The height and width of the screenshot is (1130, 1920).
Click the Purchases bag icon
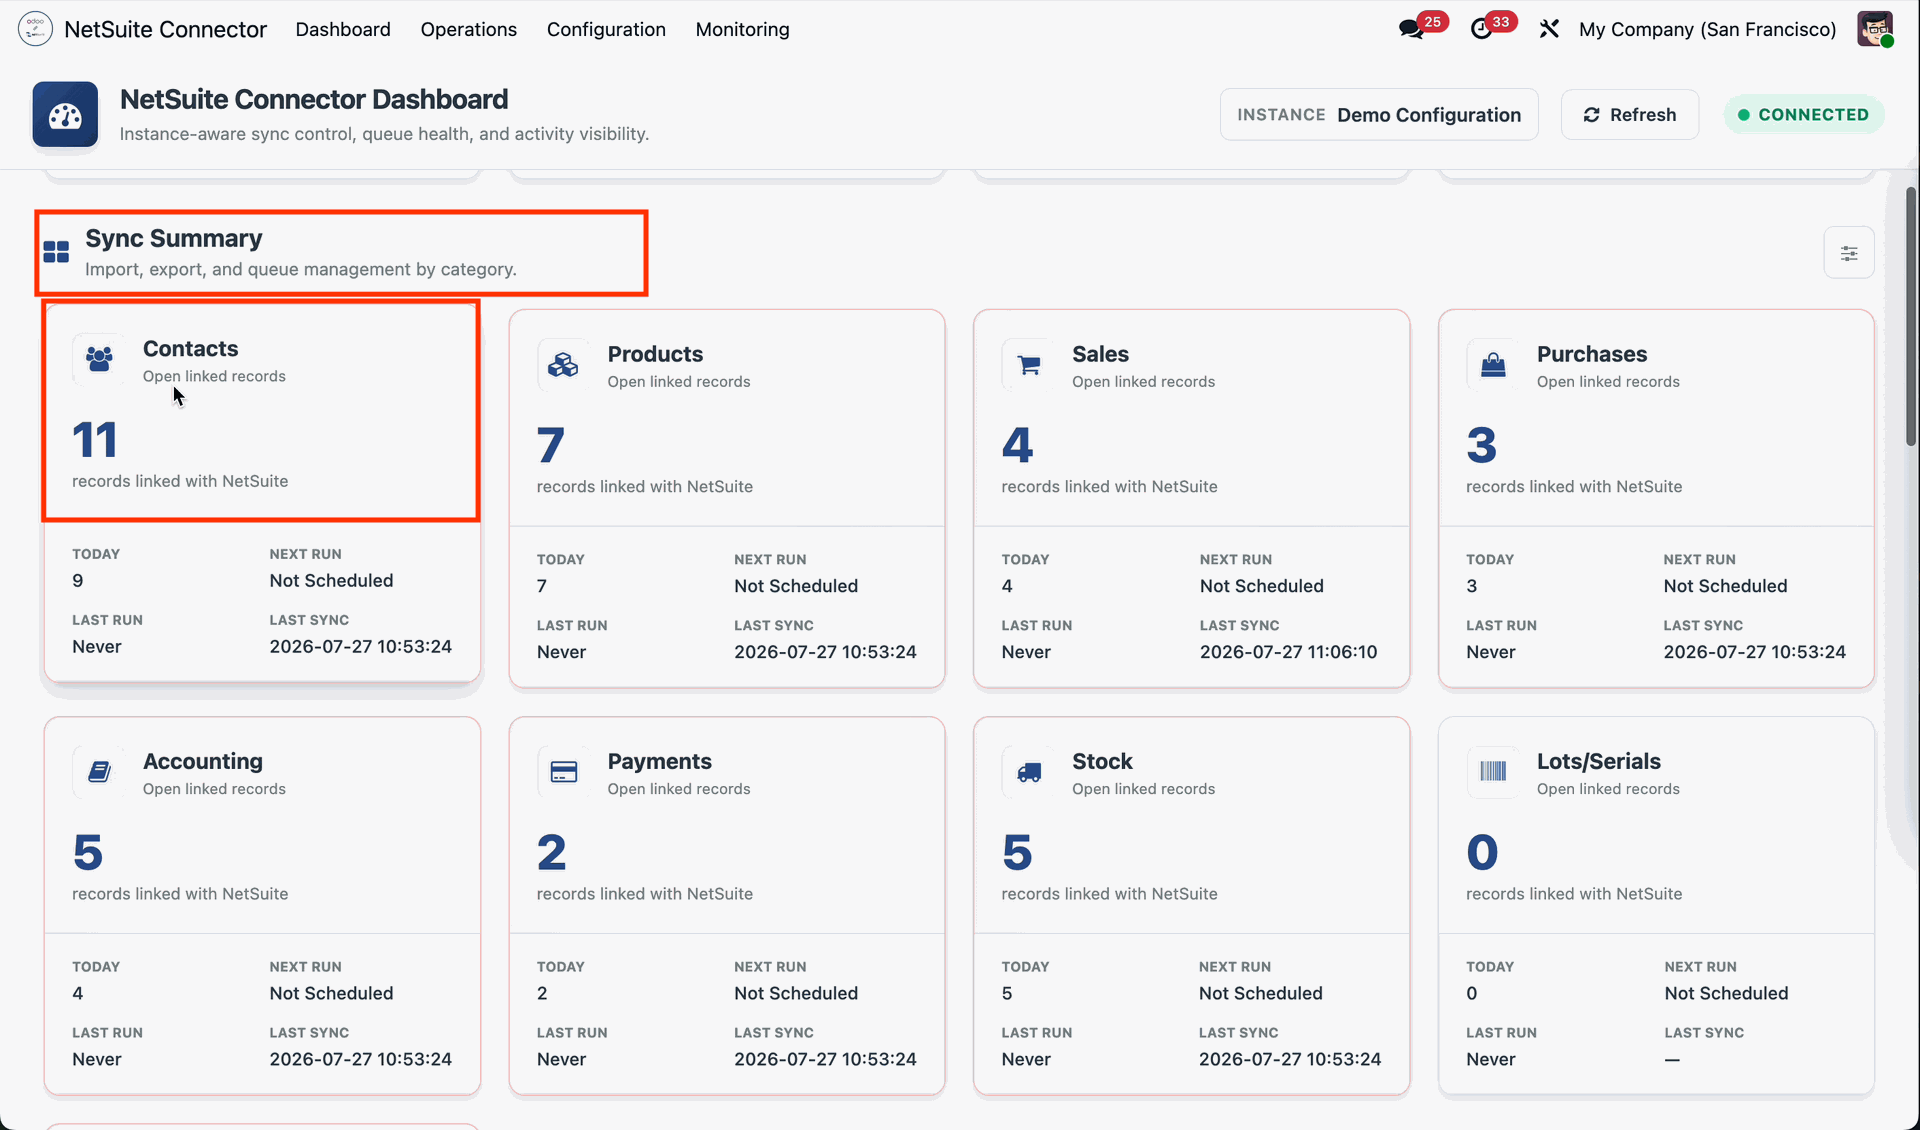[x=1493, y=364]
